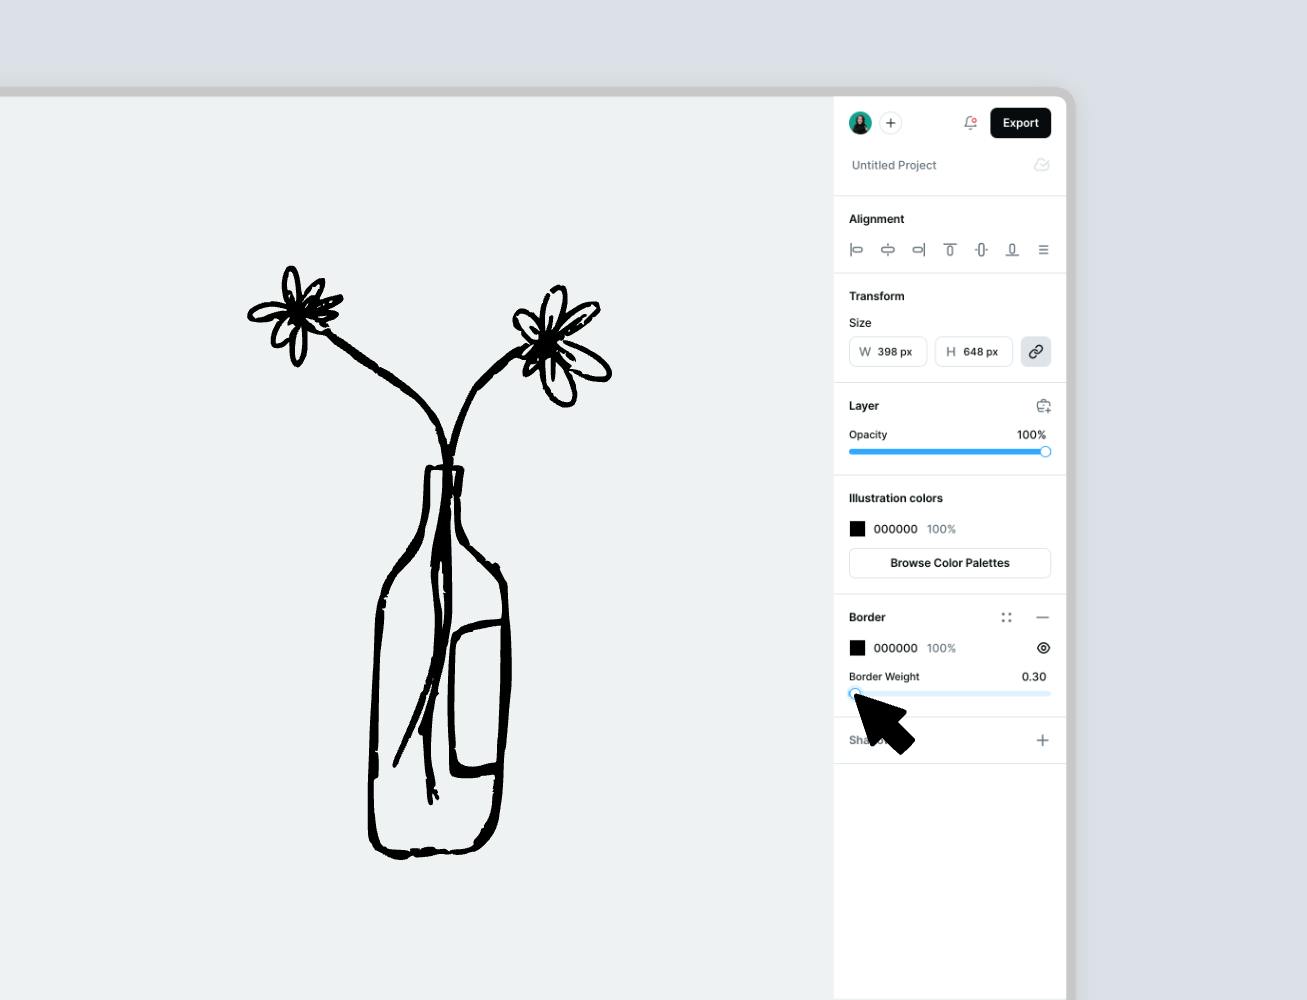The height and width of the screenshot is (1000, 1307).
Task: Click the cloud sync icon beside Untitled Project
Action: [x=1041, y=165]
